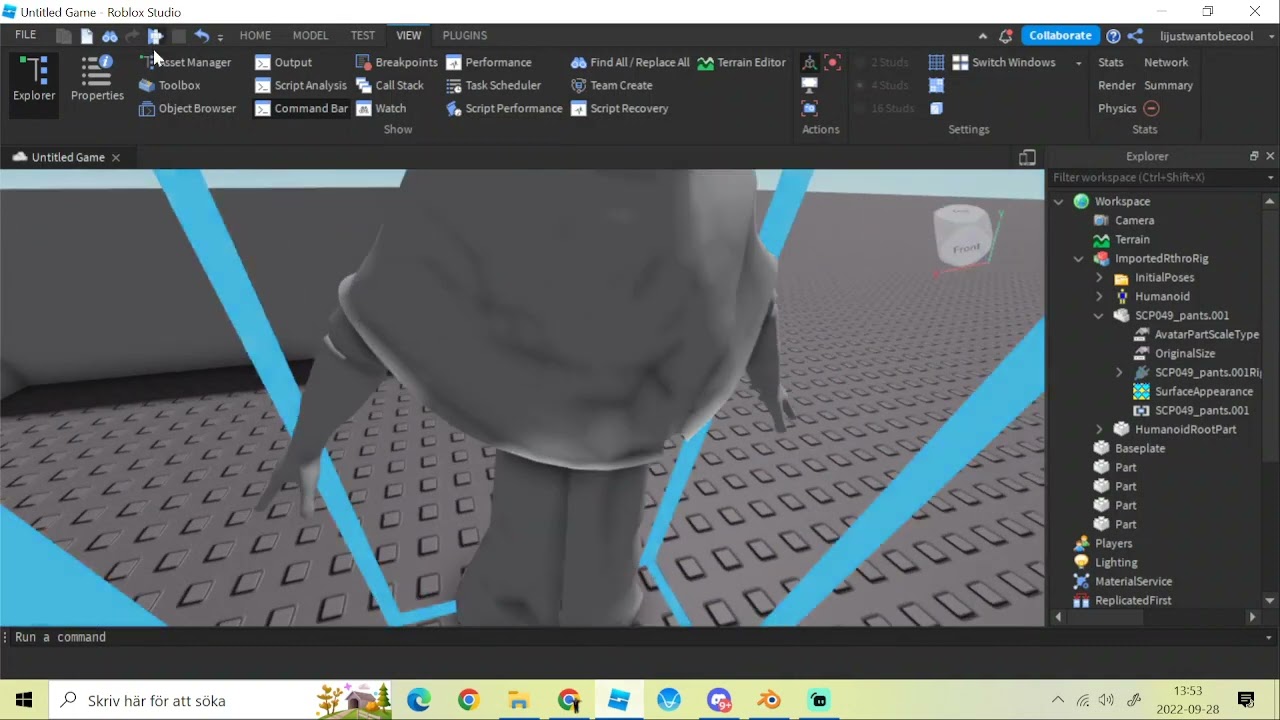The width and height of the screenshot is (1280, 720).
Task: Open the Asset Manager
Action: (x=186, y=62)
